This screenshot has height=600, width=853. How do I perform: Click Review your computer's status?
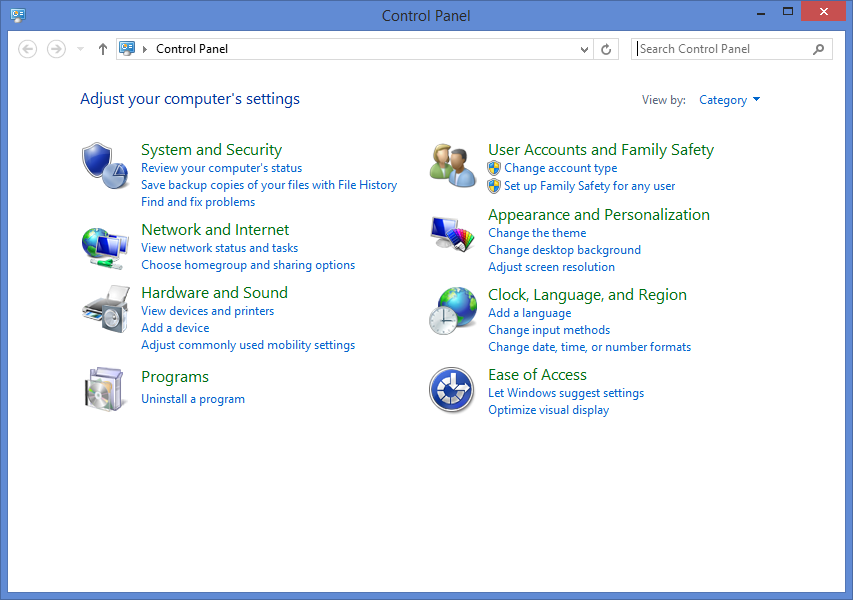point(221,168)
